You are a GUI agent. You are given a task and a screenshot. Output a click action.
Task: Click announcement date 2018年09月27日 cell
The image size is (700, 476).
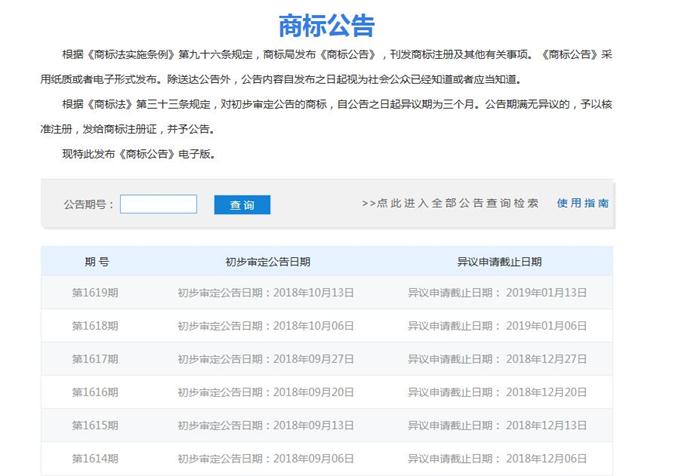point(265,359)
